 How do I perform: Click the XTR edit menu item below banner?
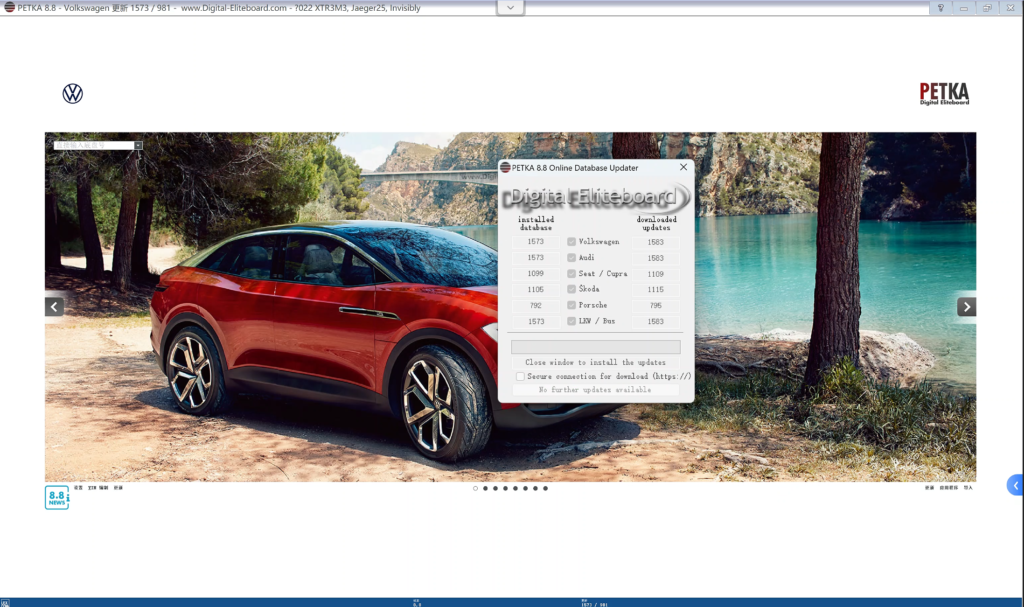[x=97, y=488]
